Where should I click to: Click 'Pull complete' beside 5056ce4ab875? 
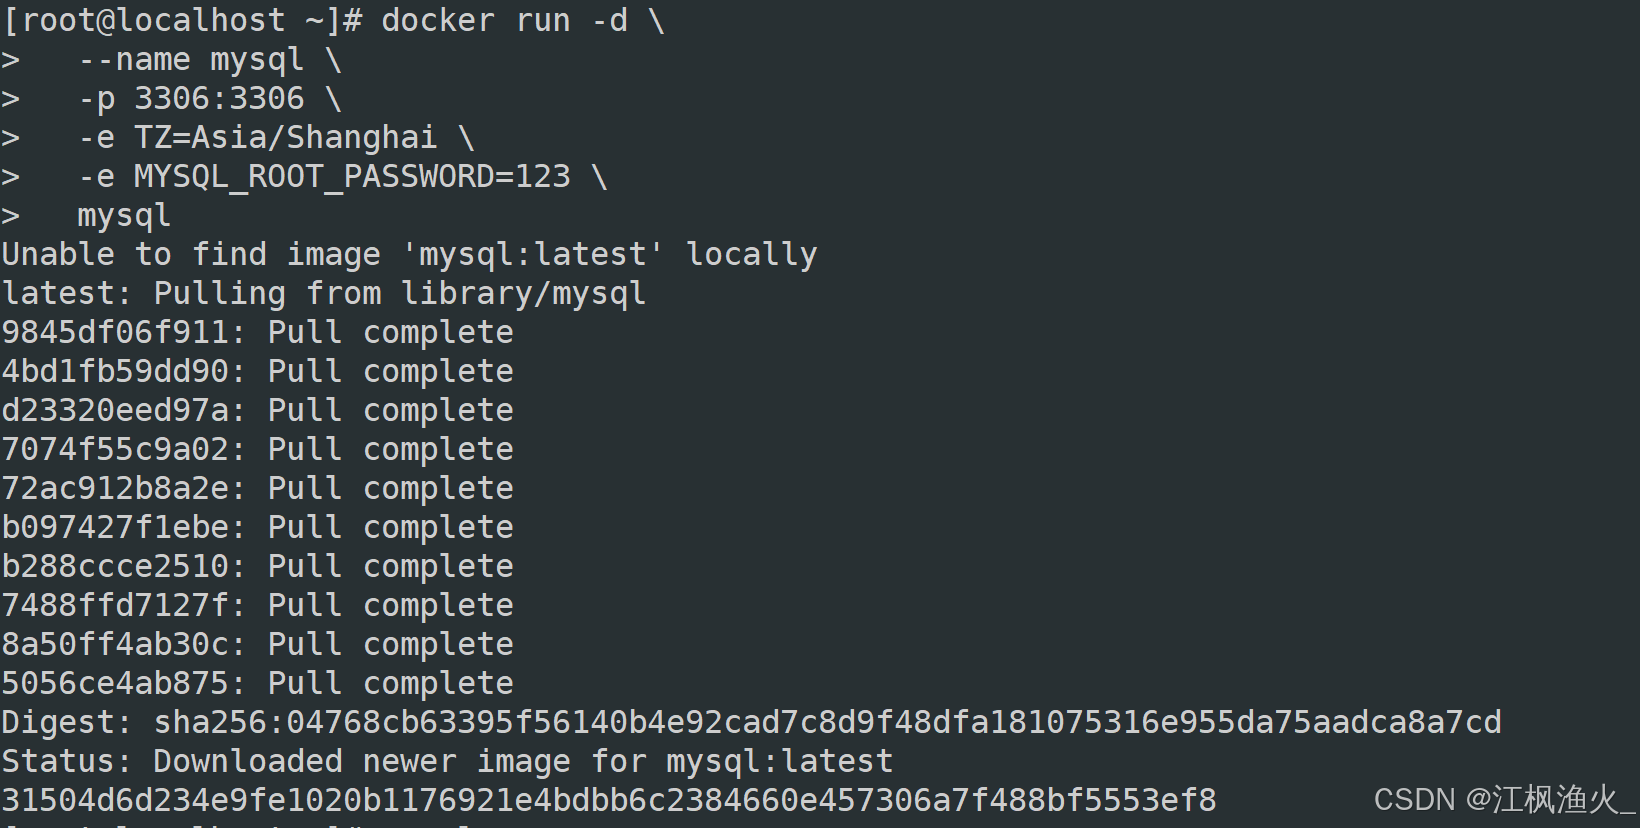tap(391, 683)
